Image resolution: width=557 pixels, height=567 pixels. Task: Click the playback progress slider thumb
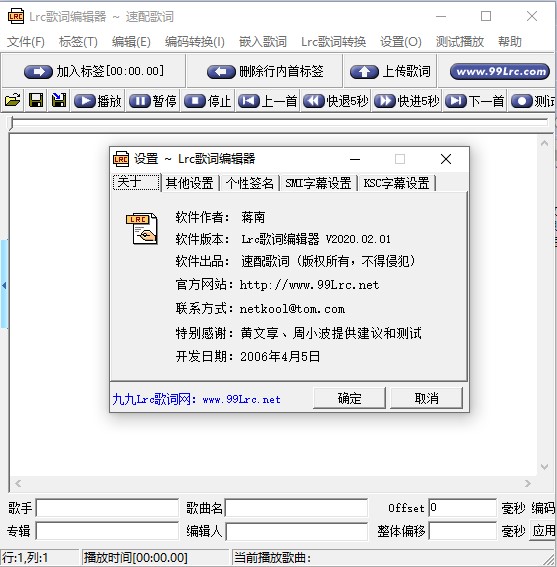pyautogui.click(x=11, y=123)
